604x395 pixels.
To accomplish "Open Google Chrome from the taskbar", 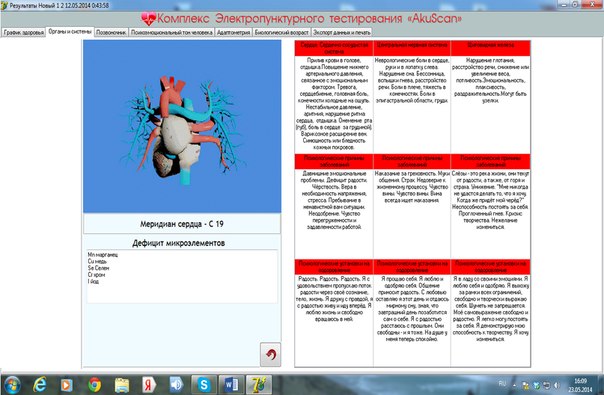I will pyautogui.click(x=94, y=385).
